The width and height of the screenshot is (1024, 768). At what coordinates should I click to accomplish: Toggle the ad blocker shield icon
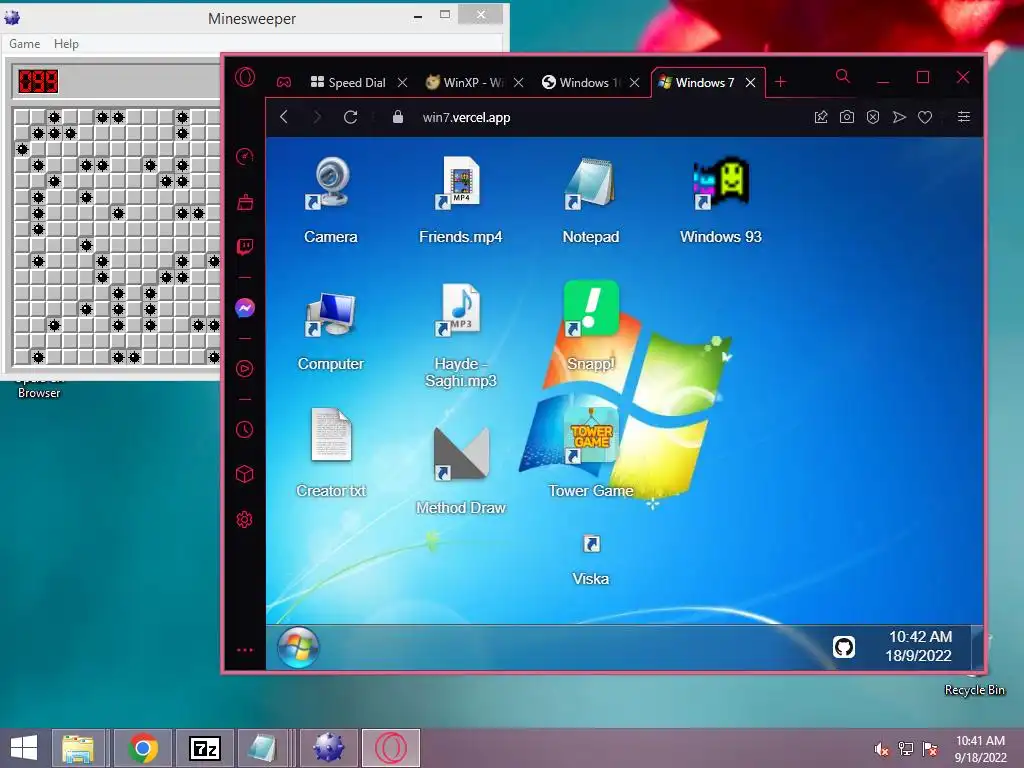pyautogui.click(x=873, y=117)
